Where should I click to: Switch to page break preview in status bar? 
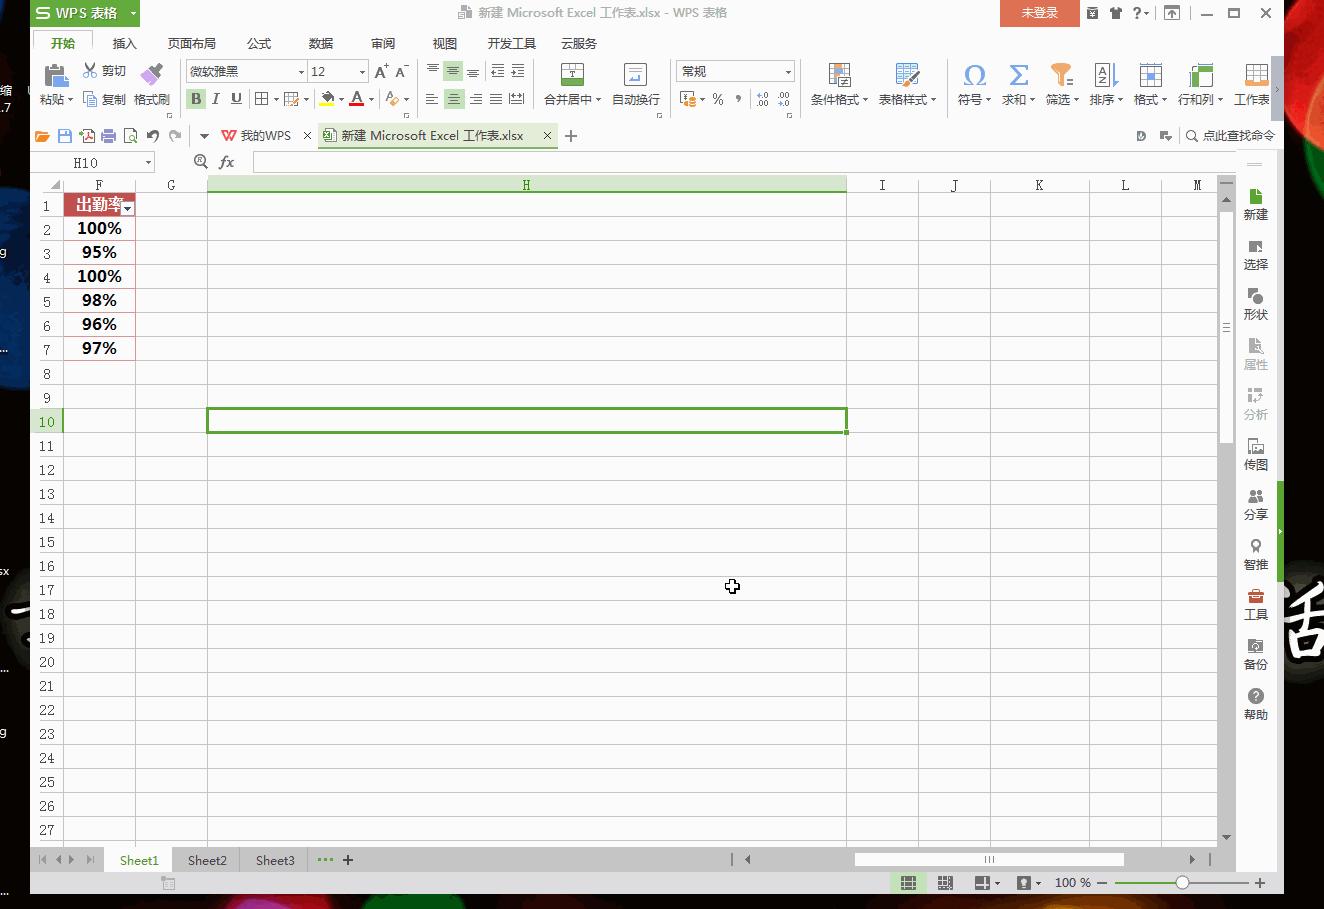point(945,883)
